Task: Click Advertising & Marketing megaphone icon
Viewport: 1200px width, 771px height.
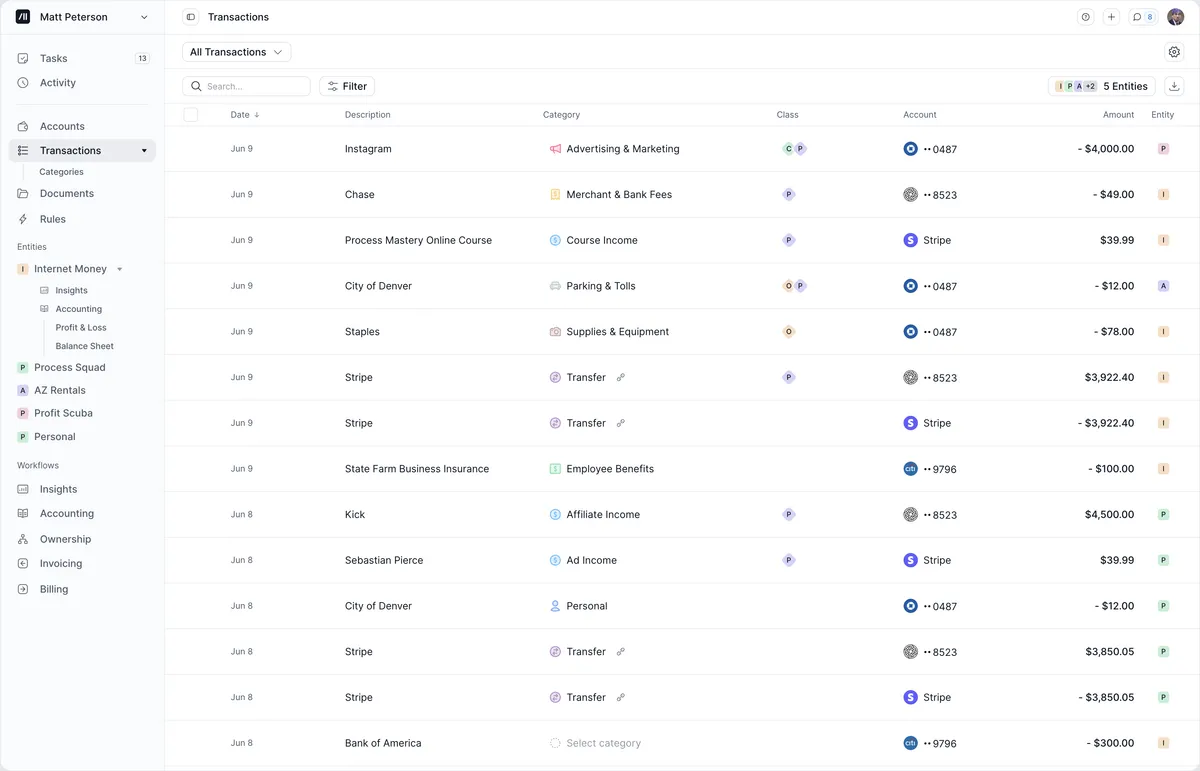Action: point(555,149)
